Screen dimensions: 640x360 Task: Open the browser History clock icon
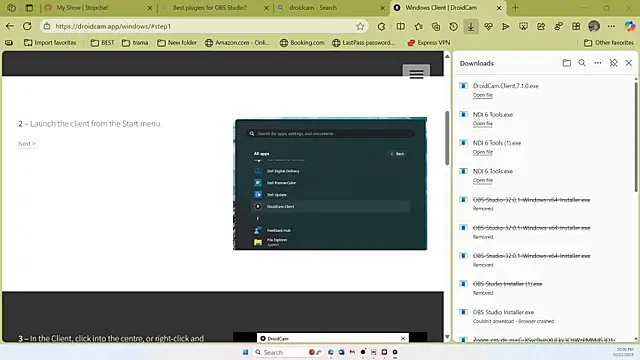(453, 26)
